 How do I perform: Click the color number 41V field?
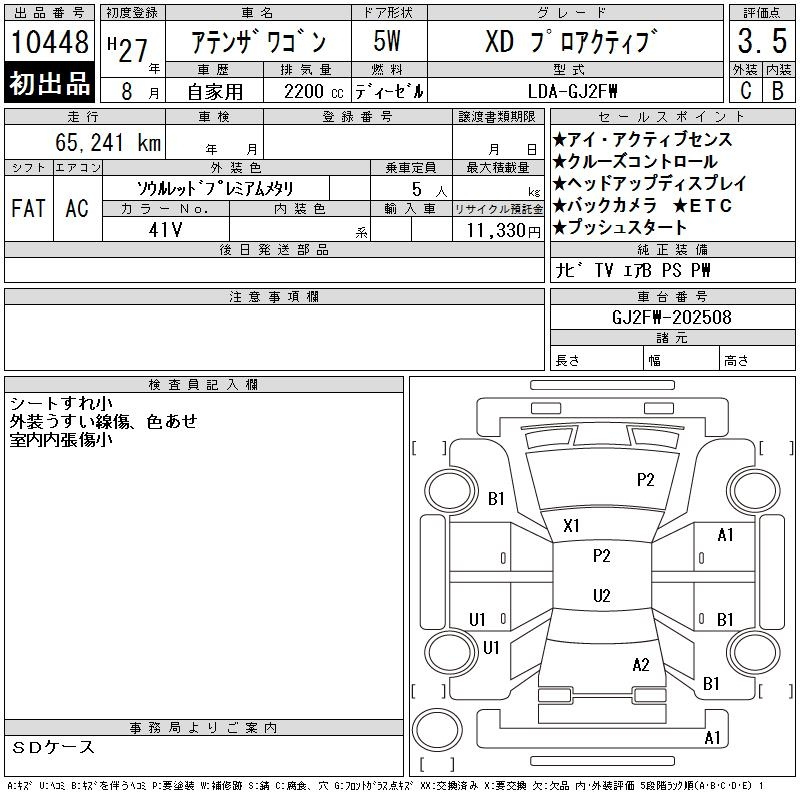point(166,230)
